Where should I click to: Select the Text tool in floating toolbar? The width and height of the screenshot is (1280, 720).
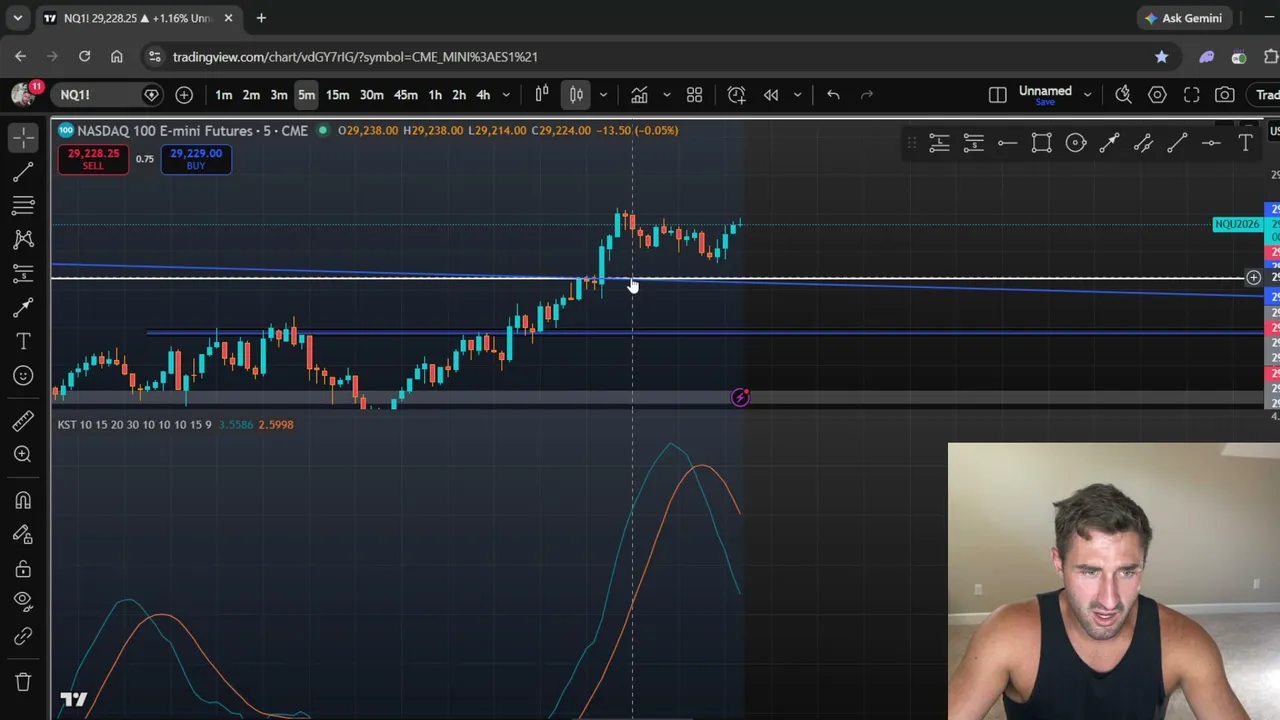[x=1245, y=144]
